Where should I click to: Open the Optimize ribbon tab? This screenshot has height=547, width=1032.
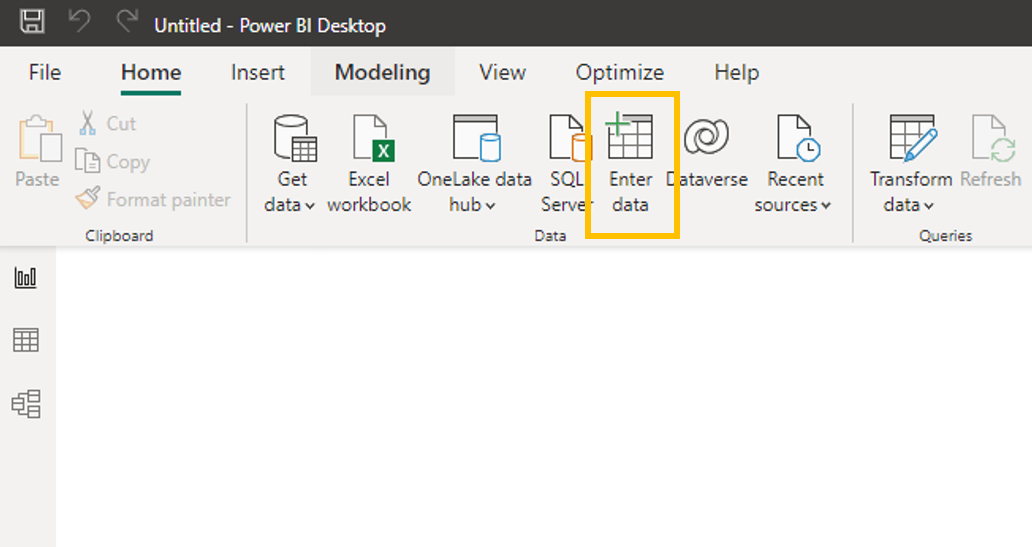coord(619,72)
